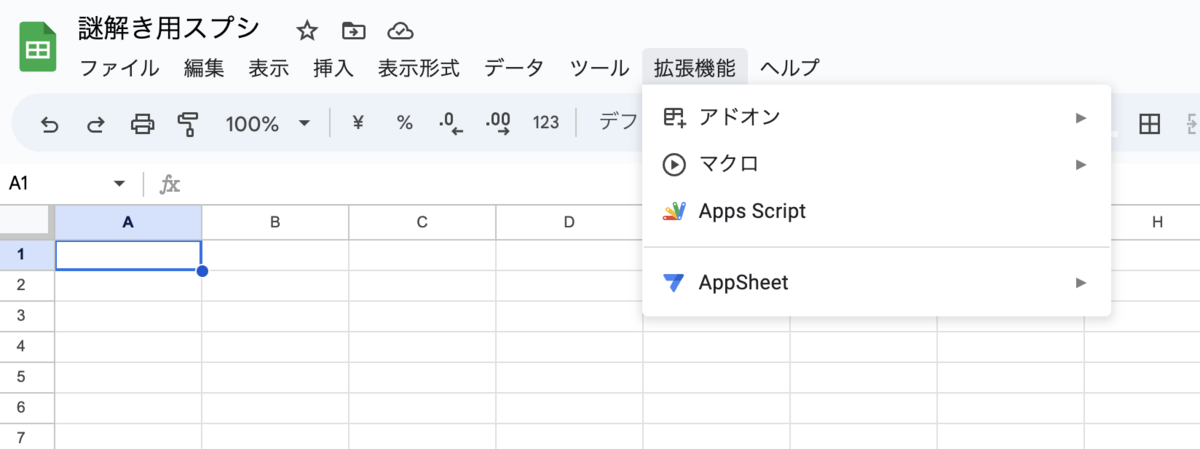Screen dimensions: 1200x449
Task: Click the select-all corner box
Action: tap(27, 223)
